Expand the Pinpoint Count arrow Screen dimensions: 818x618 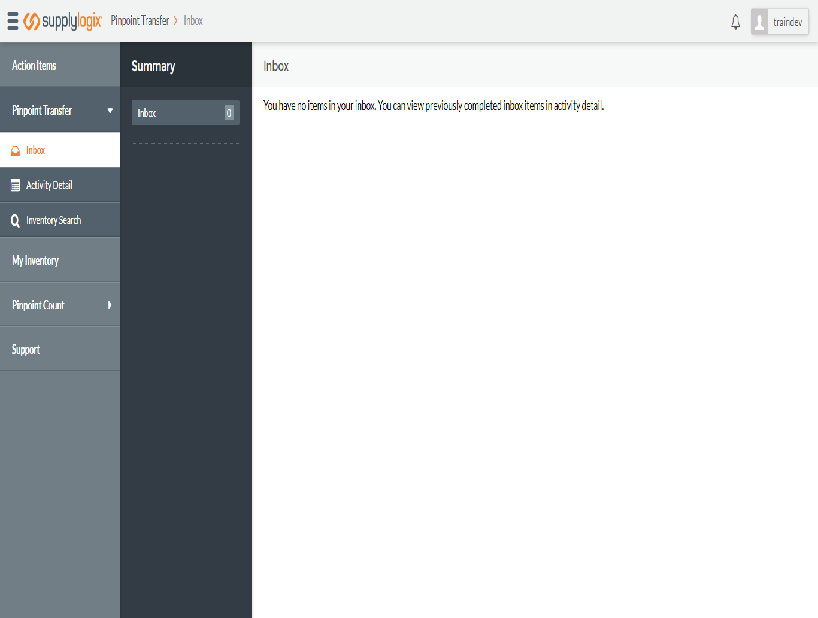109,305
